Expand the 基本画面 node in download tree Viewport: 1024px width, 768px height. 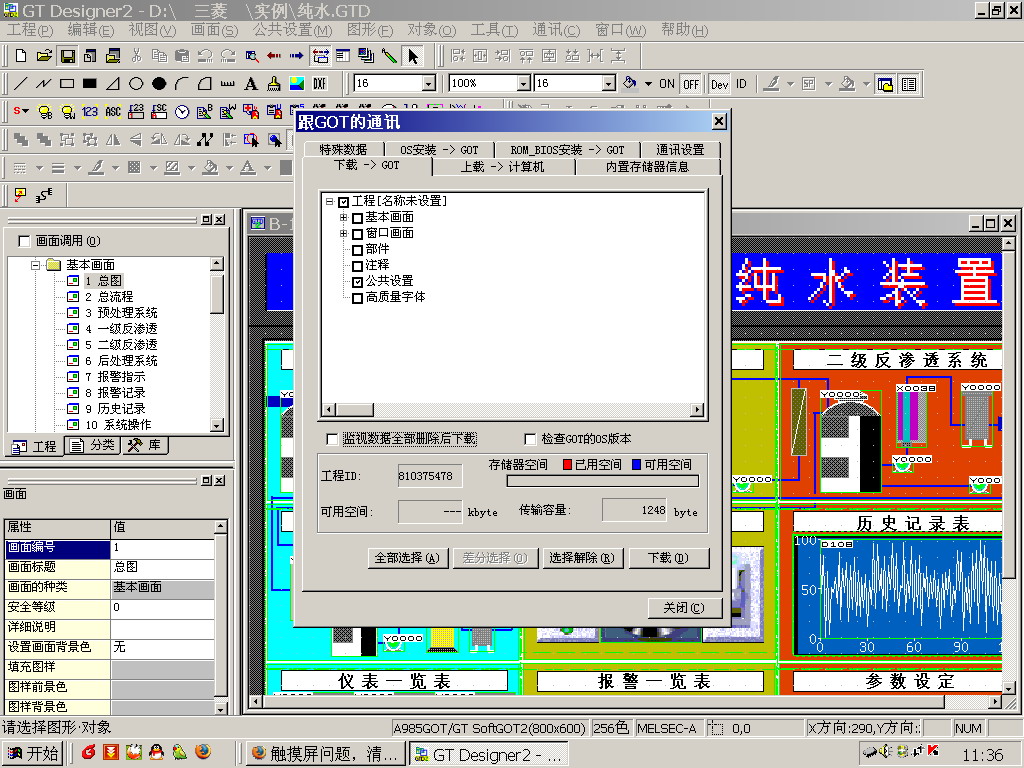coord(344,217)
